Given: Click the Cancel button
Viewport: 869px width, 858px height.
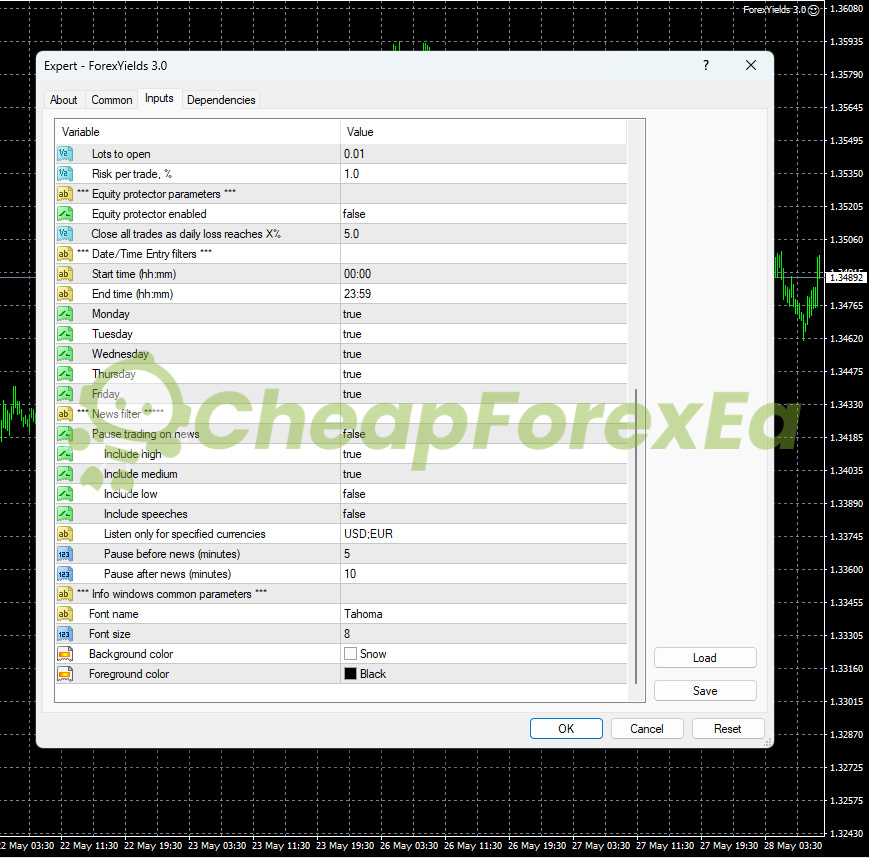Looking at the screenshot, I should coord(647,728).
